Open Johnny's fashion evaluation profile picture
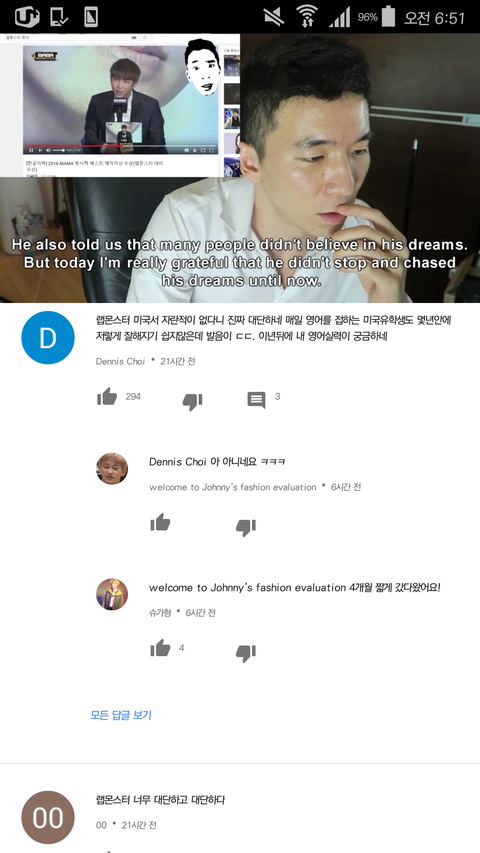 [112, 468]
